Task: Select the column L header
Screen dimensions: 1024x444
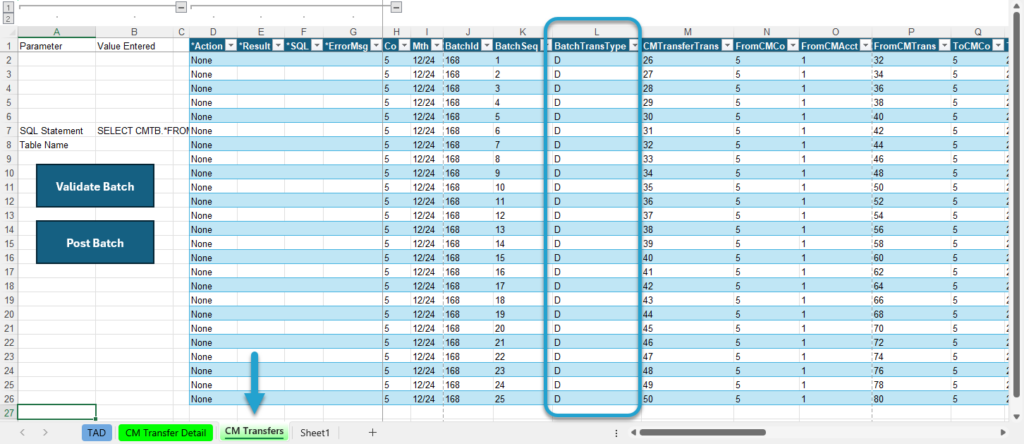Action: (x=595, y=32)
